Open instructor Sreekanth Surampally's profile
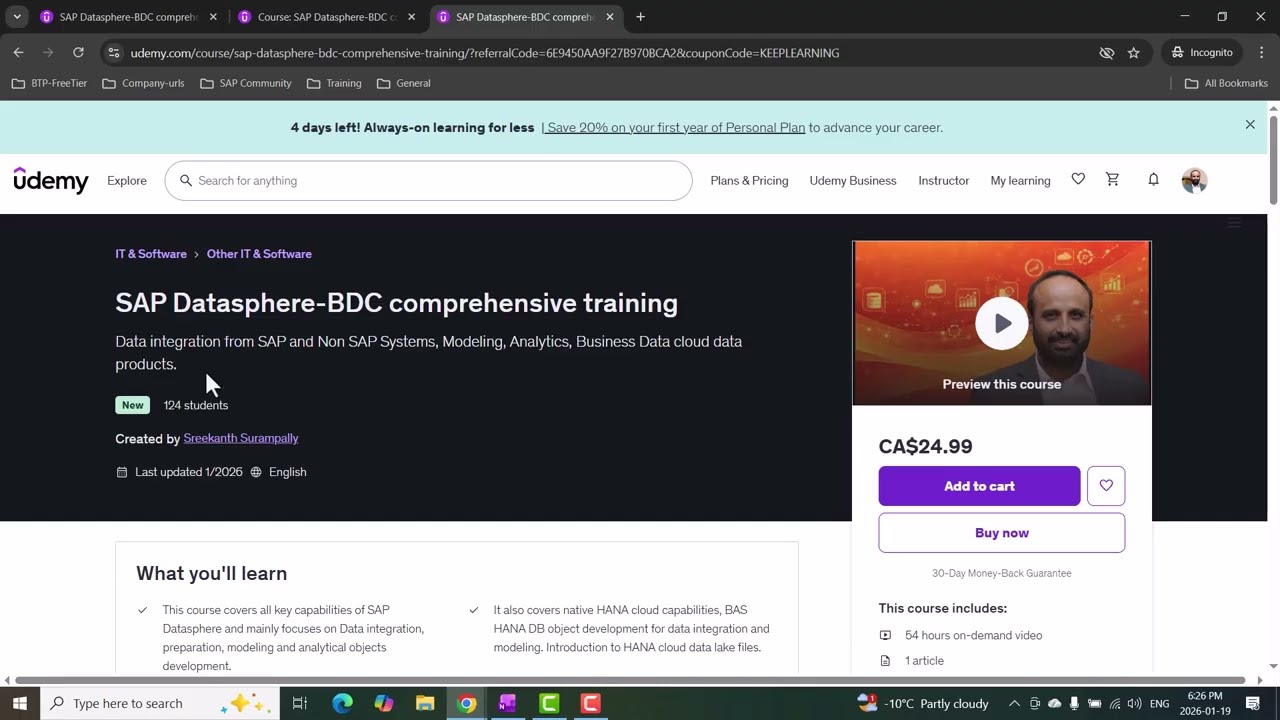This screenshot has width=1280, height=720. pos(241,438)
